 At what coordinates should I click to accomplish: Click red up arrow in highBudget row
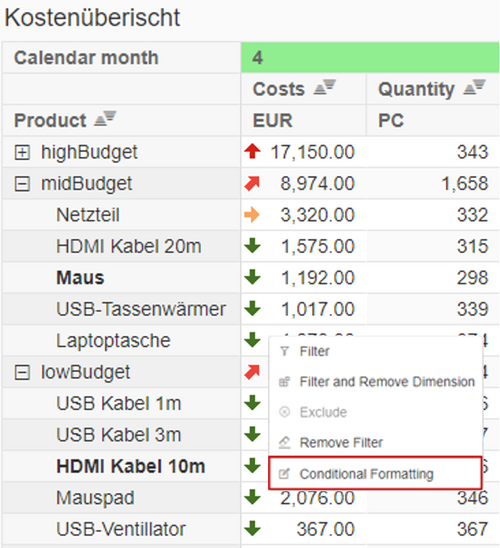tap(252, 152)
